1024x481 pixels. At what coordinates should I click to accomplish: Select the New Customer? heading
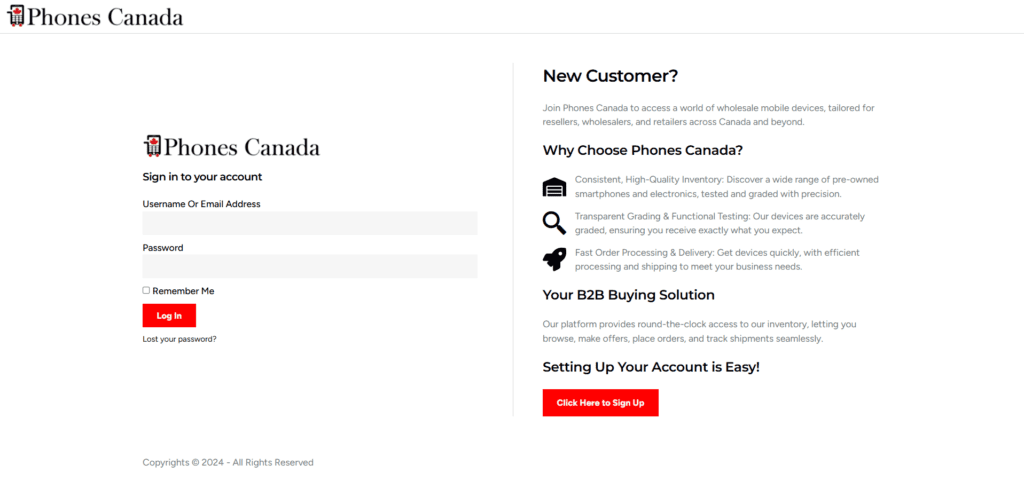(x=610, y=76)
